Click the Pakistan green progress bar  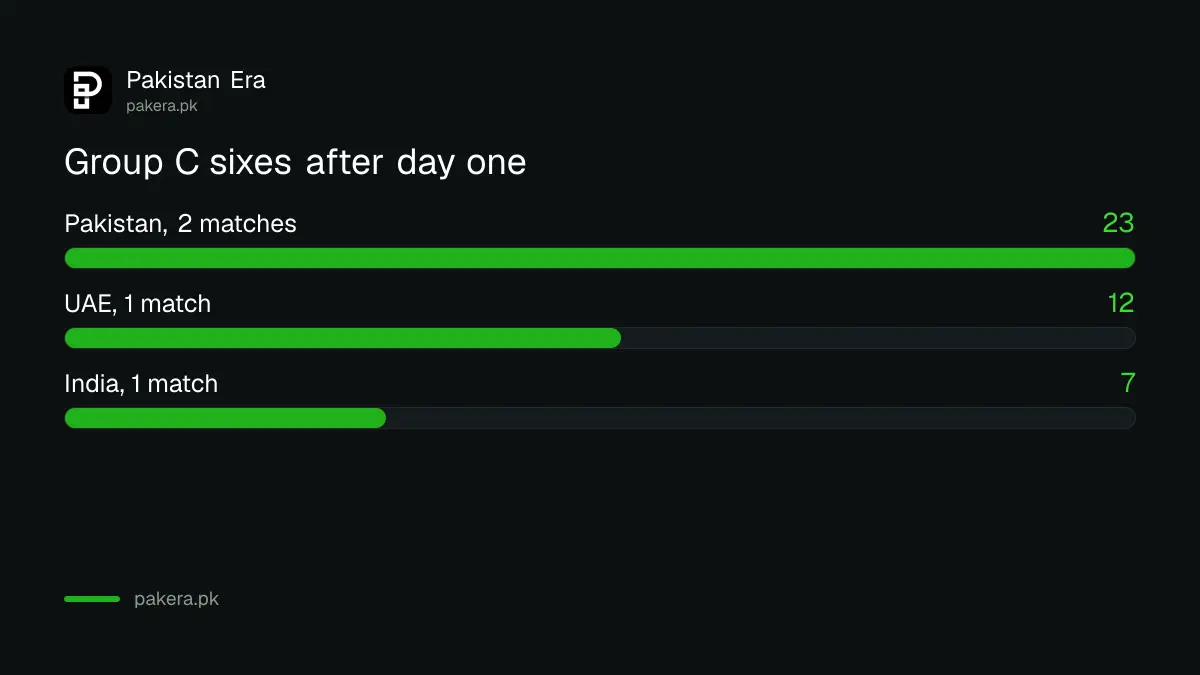click(600, 258)
